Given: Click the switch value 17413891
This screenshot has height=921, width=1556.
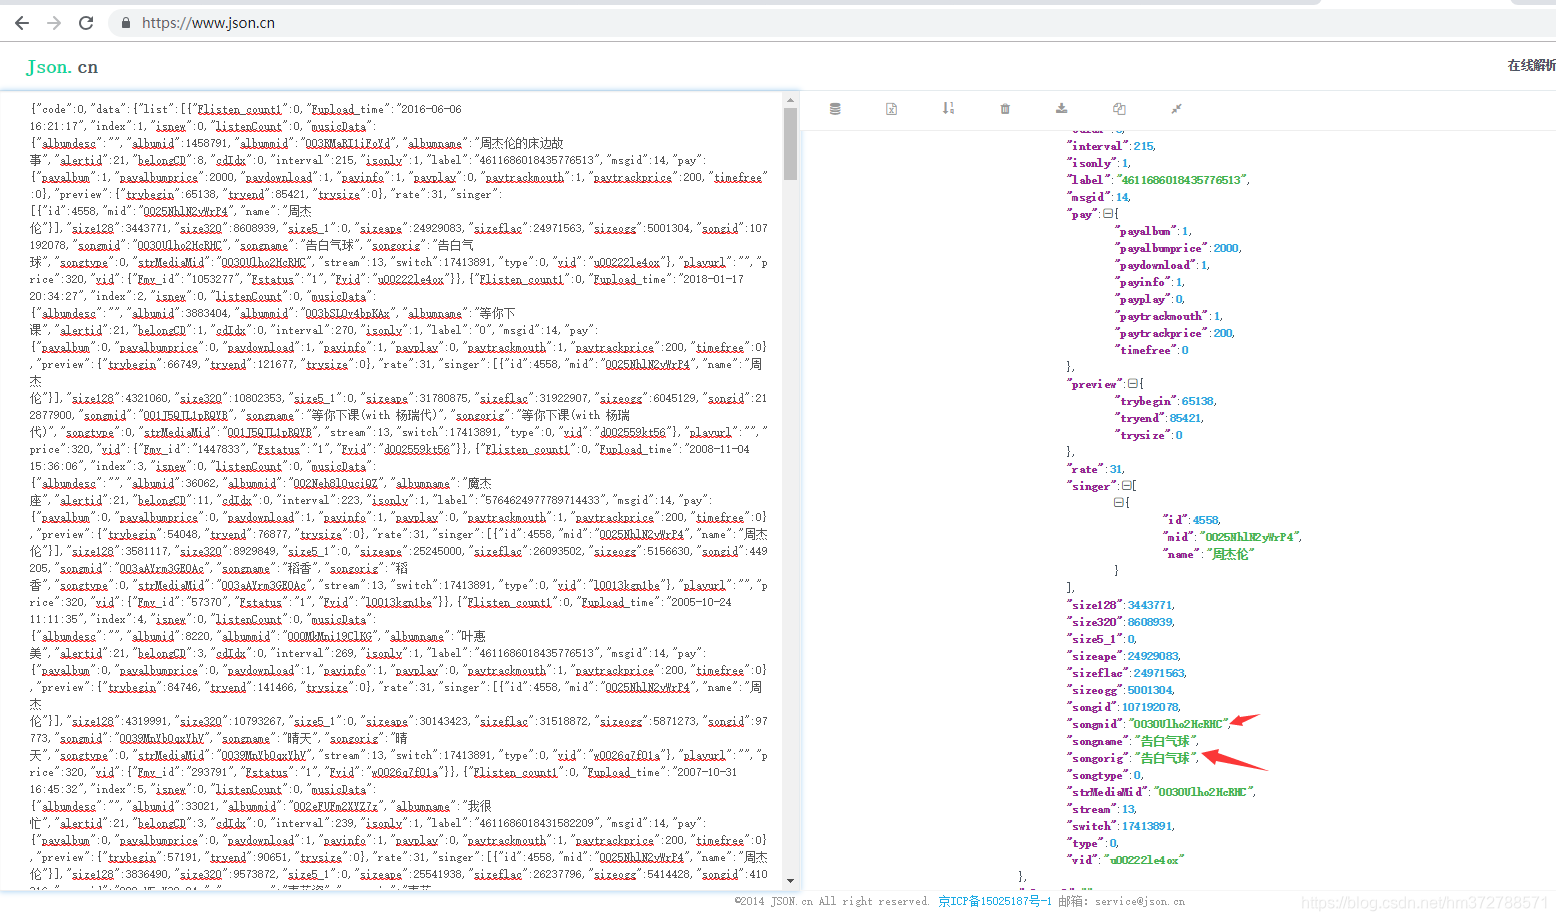Looking at the screenshot, I should pyautogui.click(x=1147, y=826).
